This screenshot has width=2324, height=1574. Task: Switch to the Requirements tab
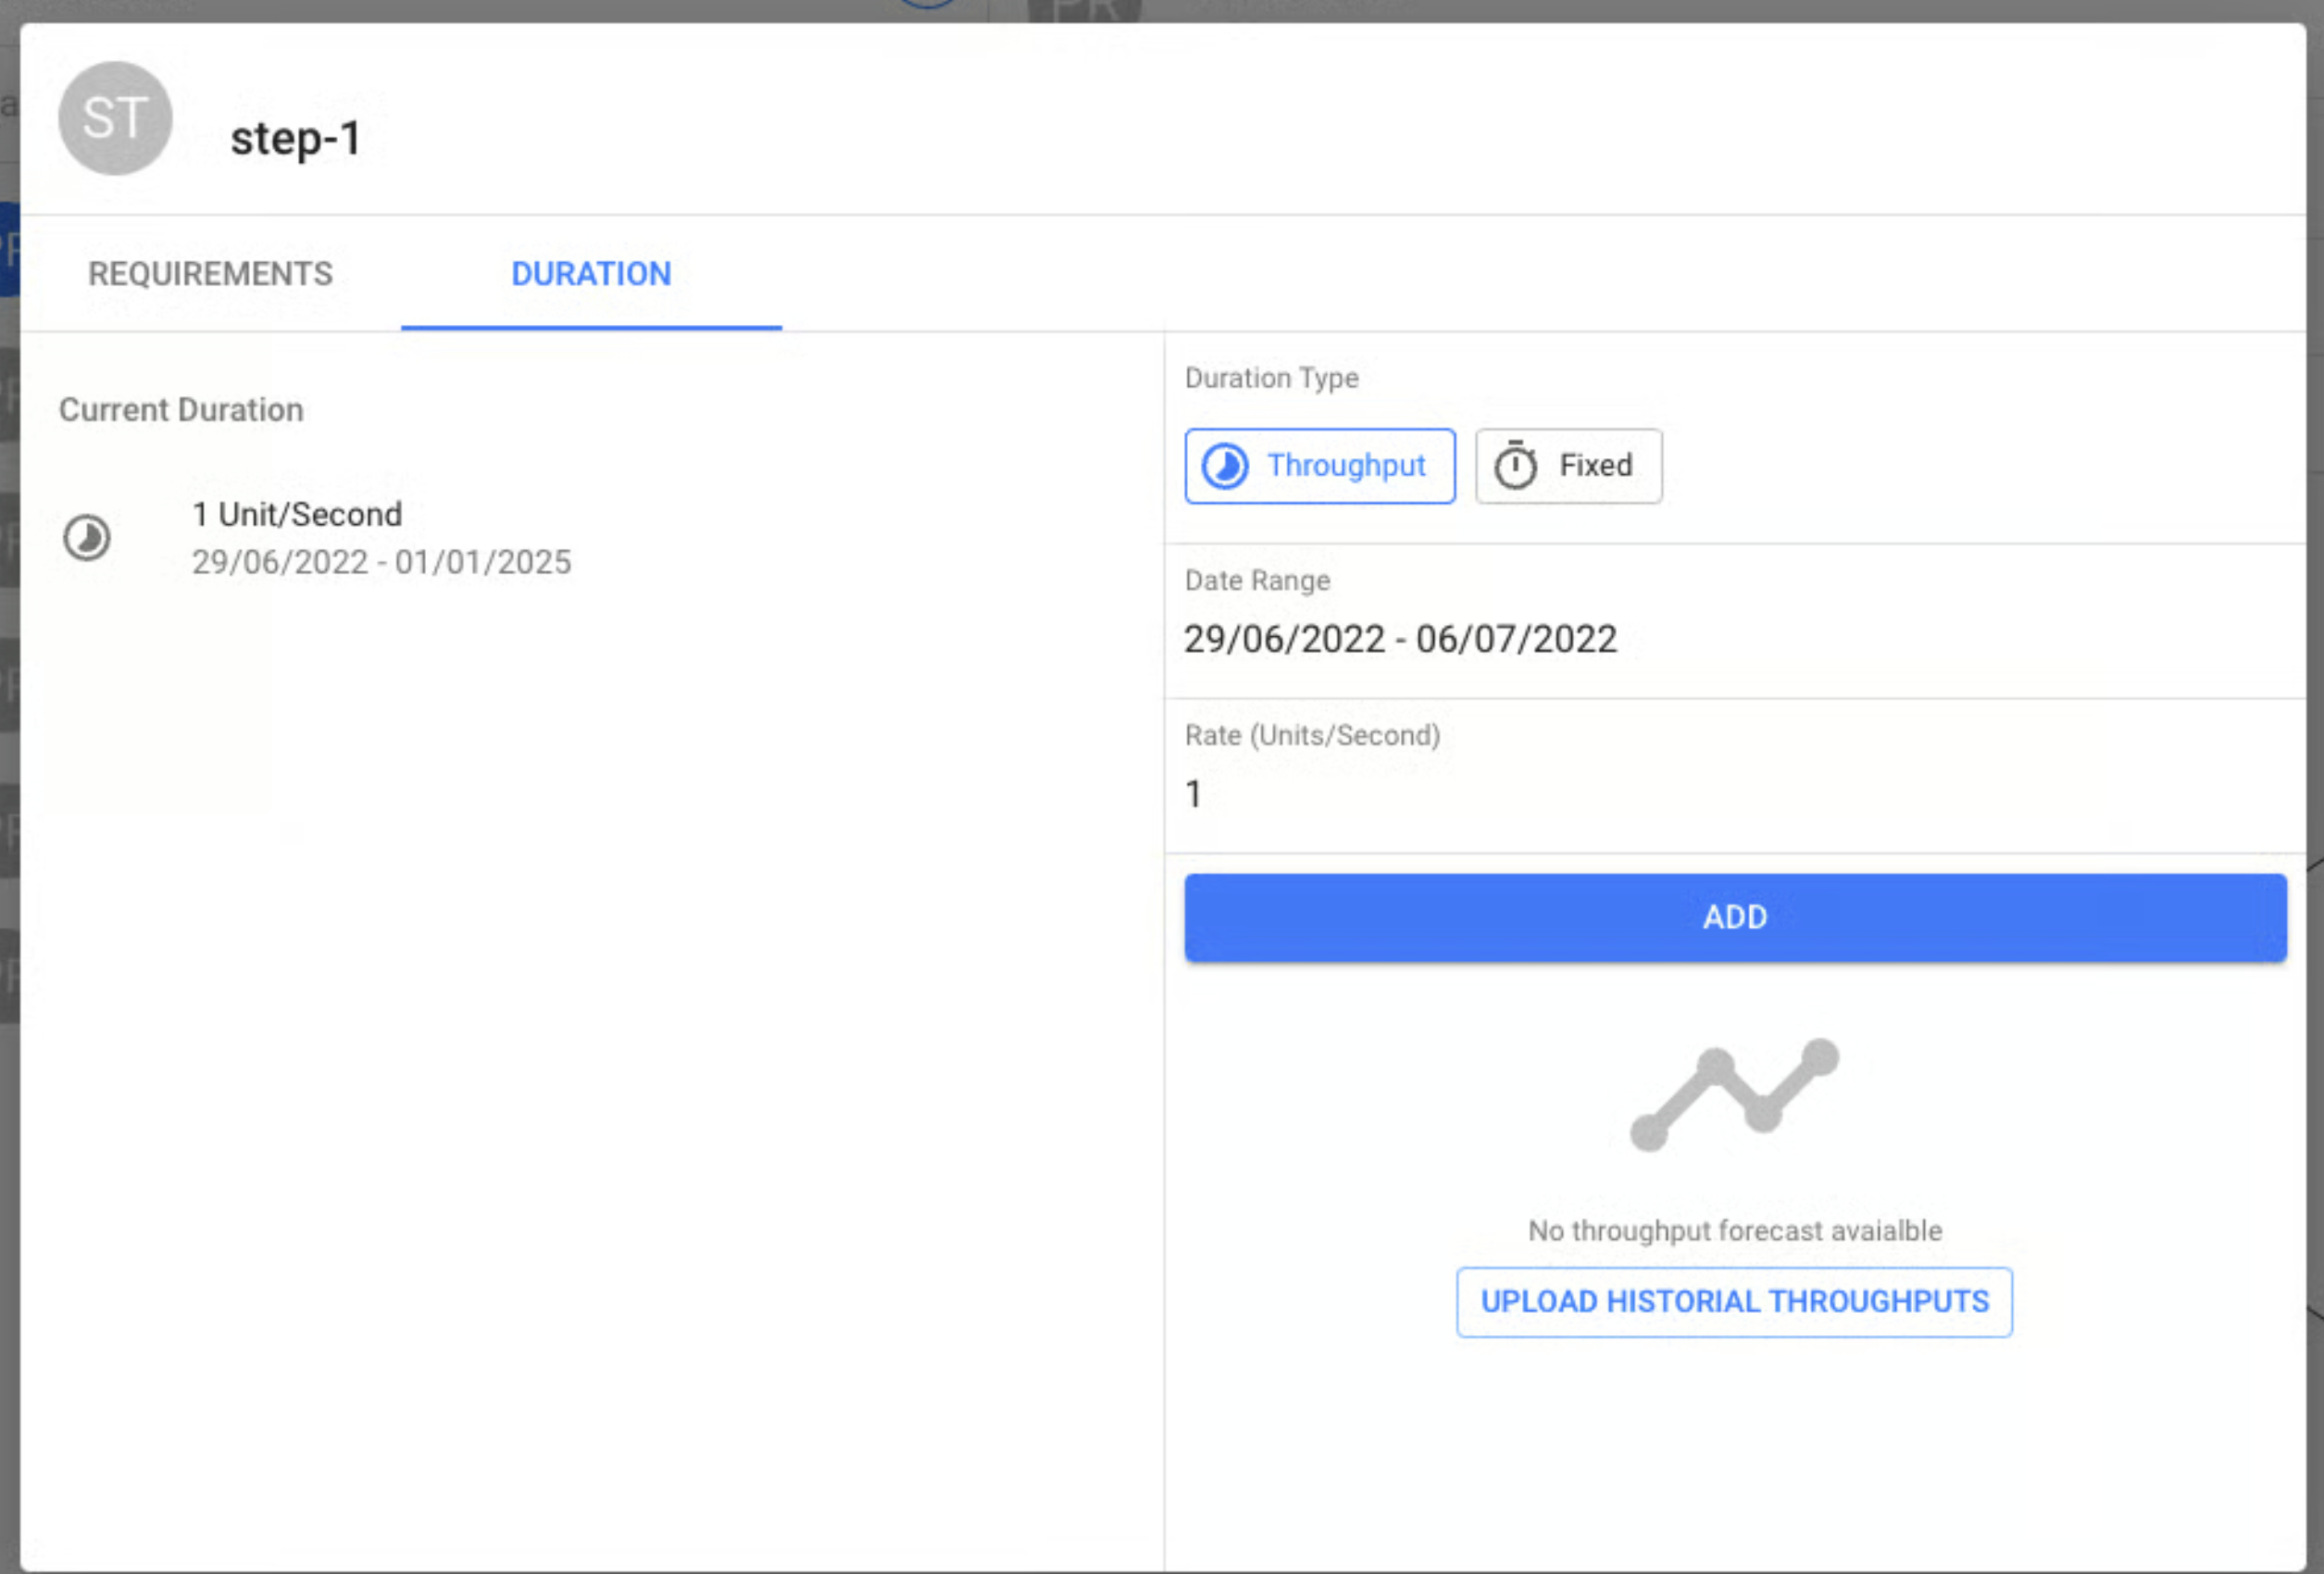pyautogui.click(x=210, y=274)
